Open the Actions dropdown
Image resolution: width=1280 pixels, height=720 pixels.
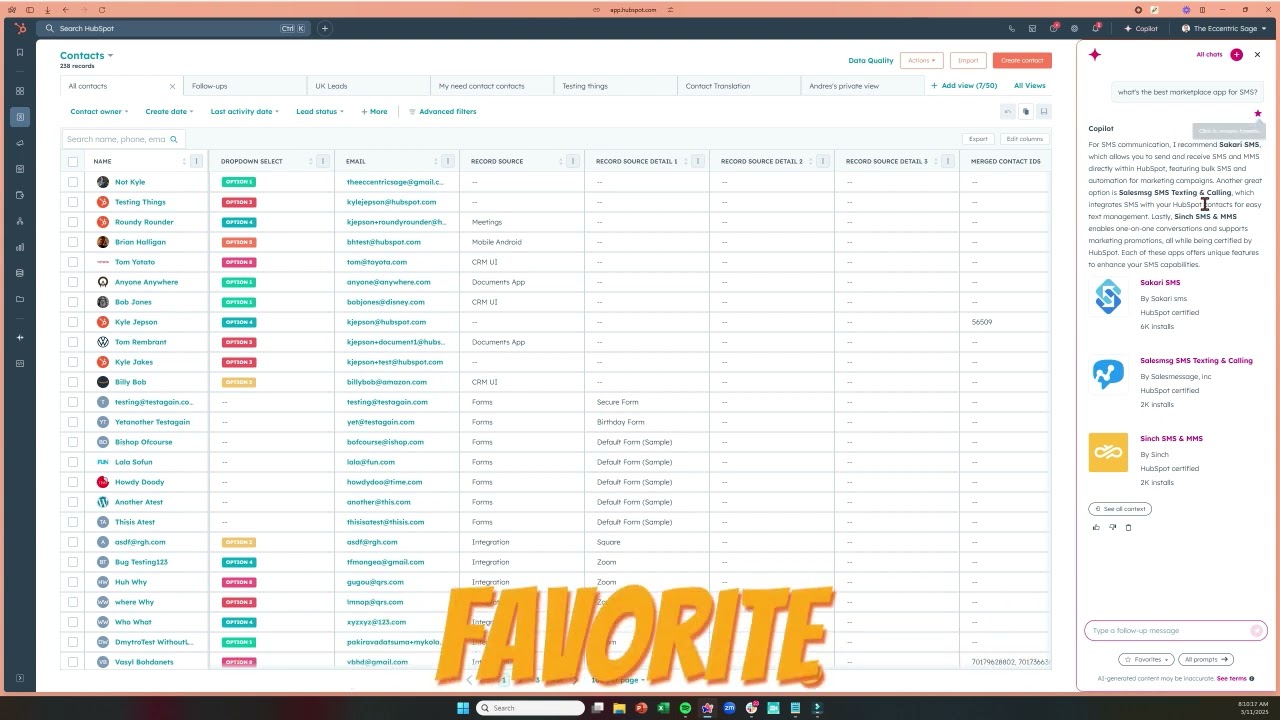[x=922, y=61]
